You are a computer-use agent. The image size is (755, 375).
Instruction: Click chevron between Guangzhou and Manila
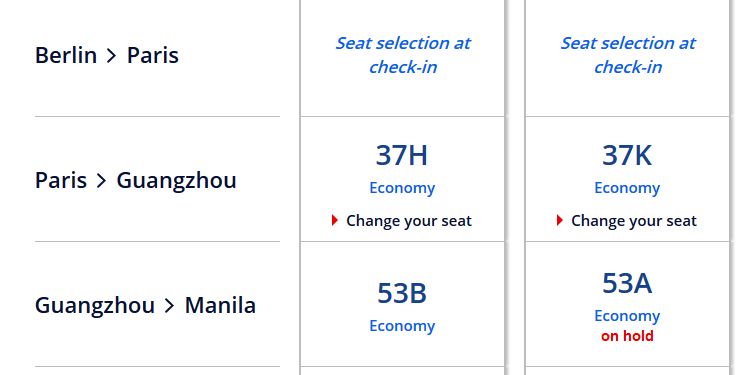(169, 306)
